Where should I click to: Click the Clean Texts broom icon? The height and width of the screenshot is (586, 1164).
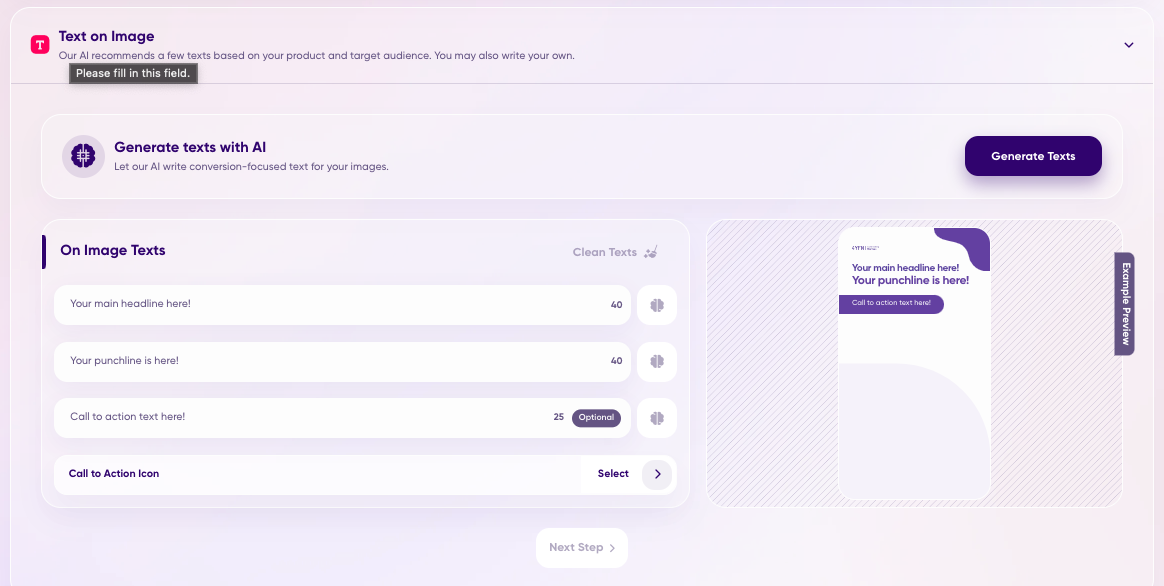(x=652, y=252)
